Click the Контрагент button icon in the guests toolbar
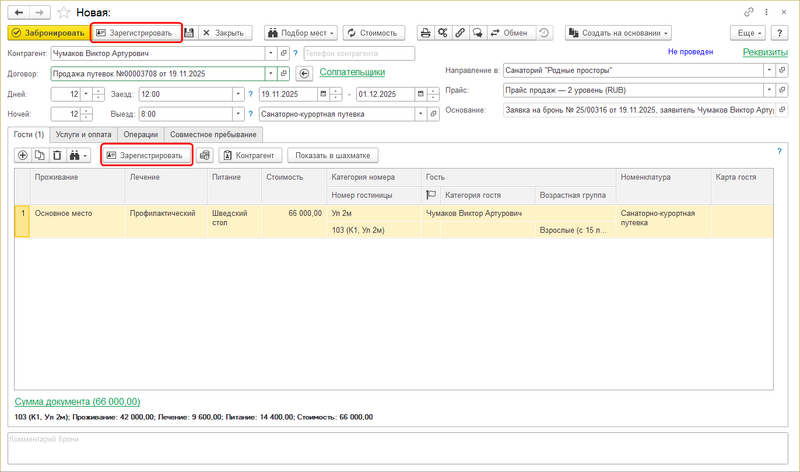The image size is (800, 472). pos(229,156)
